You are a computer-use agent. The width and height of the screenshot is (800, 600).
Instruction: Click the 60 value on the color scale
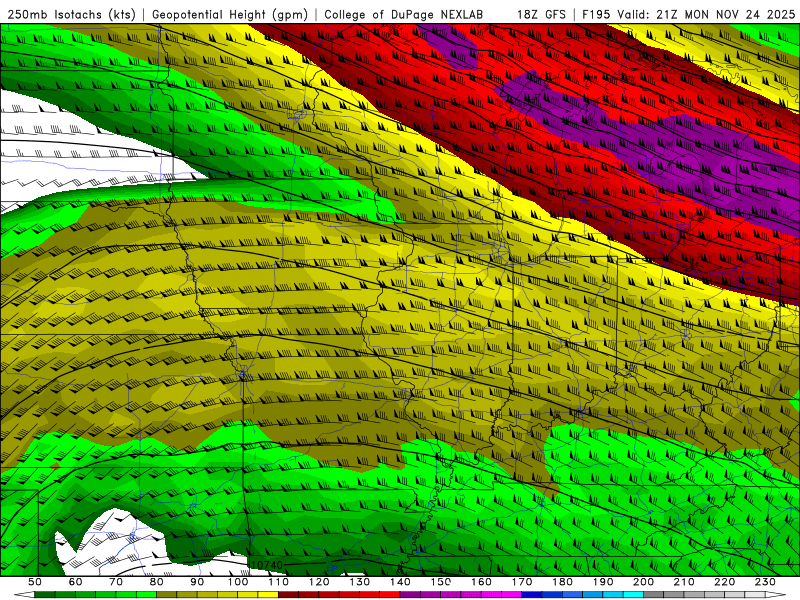76,582
